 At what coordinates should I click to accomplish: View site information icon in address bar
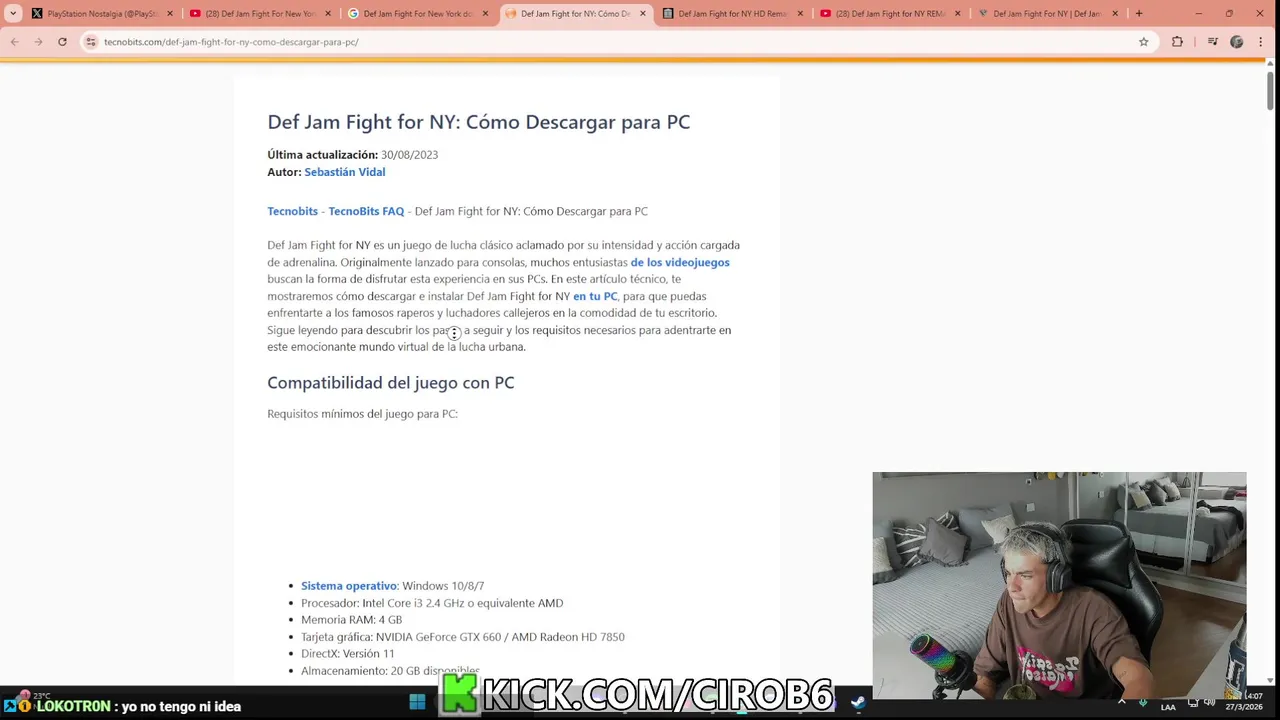coord(91,42)
